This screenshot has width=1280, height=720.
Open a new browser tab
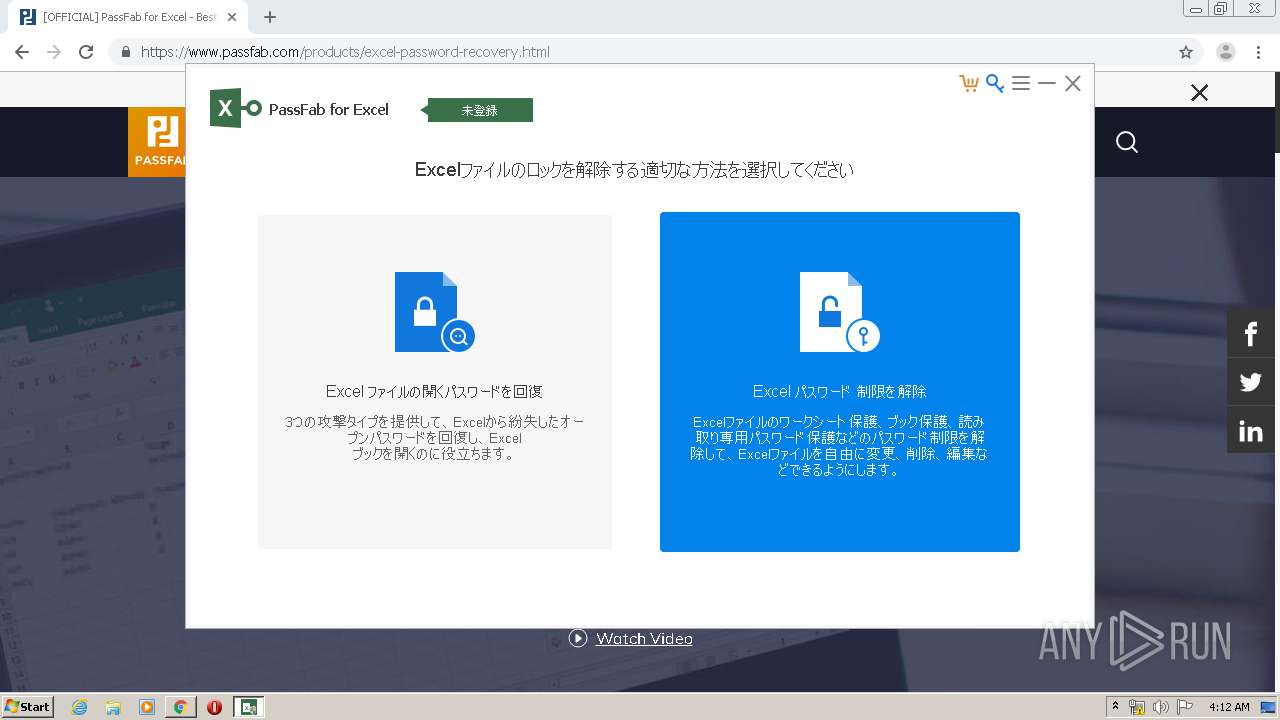(270, 17)
